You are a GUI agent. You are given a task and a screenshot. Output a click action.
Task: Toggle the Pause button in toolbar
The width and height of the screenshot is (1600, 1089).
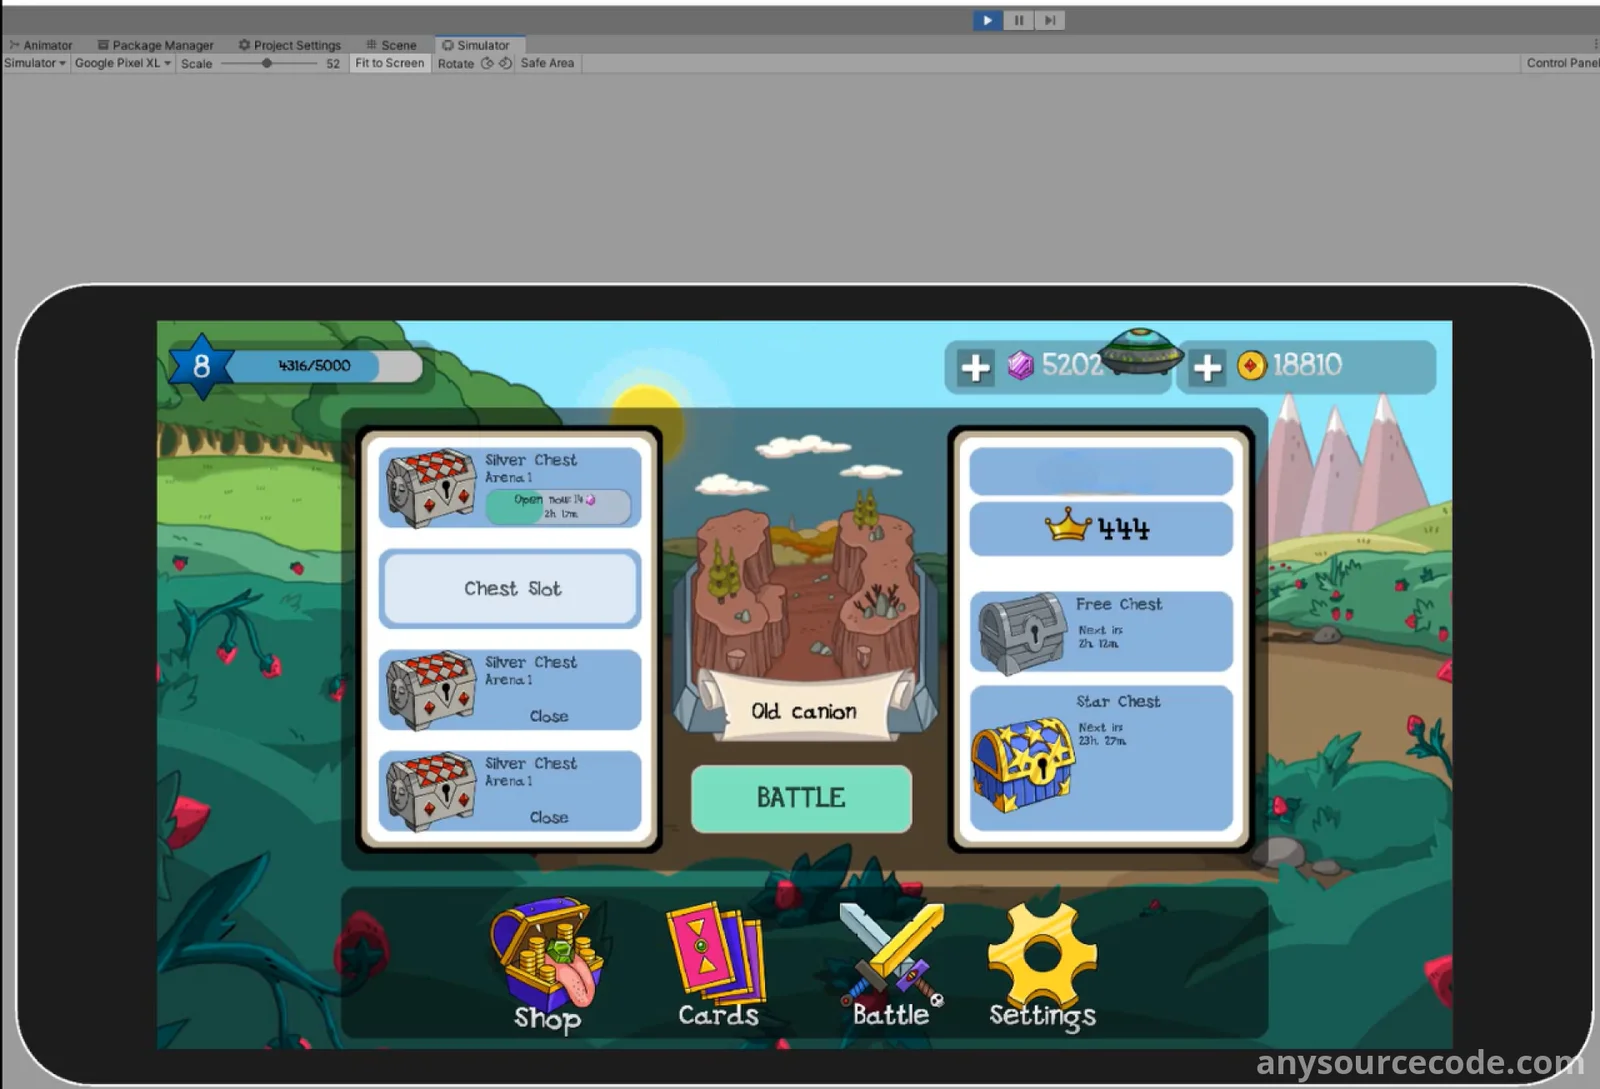coord(1018,20)
